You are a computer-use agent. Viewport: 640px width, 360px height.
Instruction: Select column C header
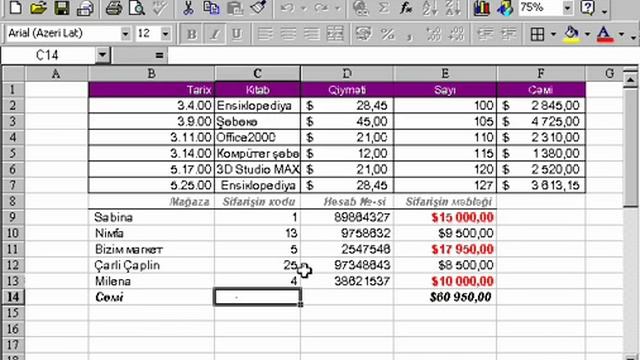pyautogui.click(x=257, y=73)
